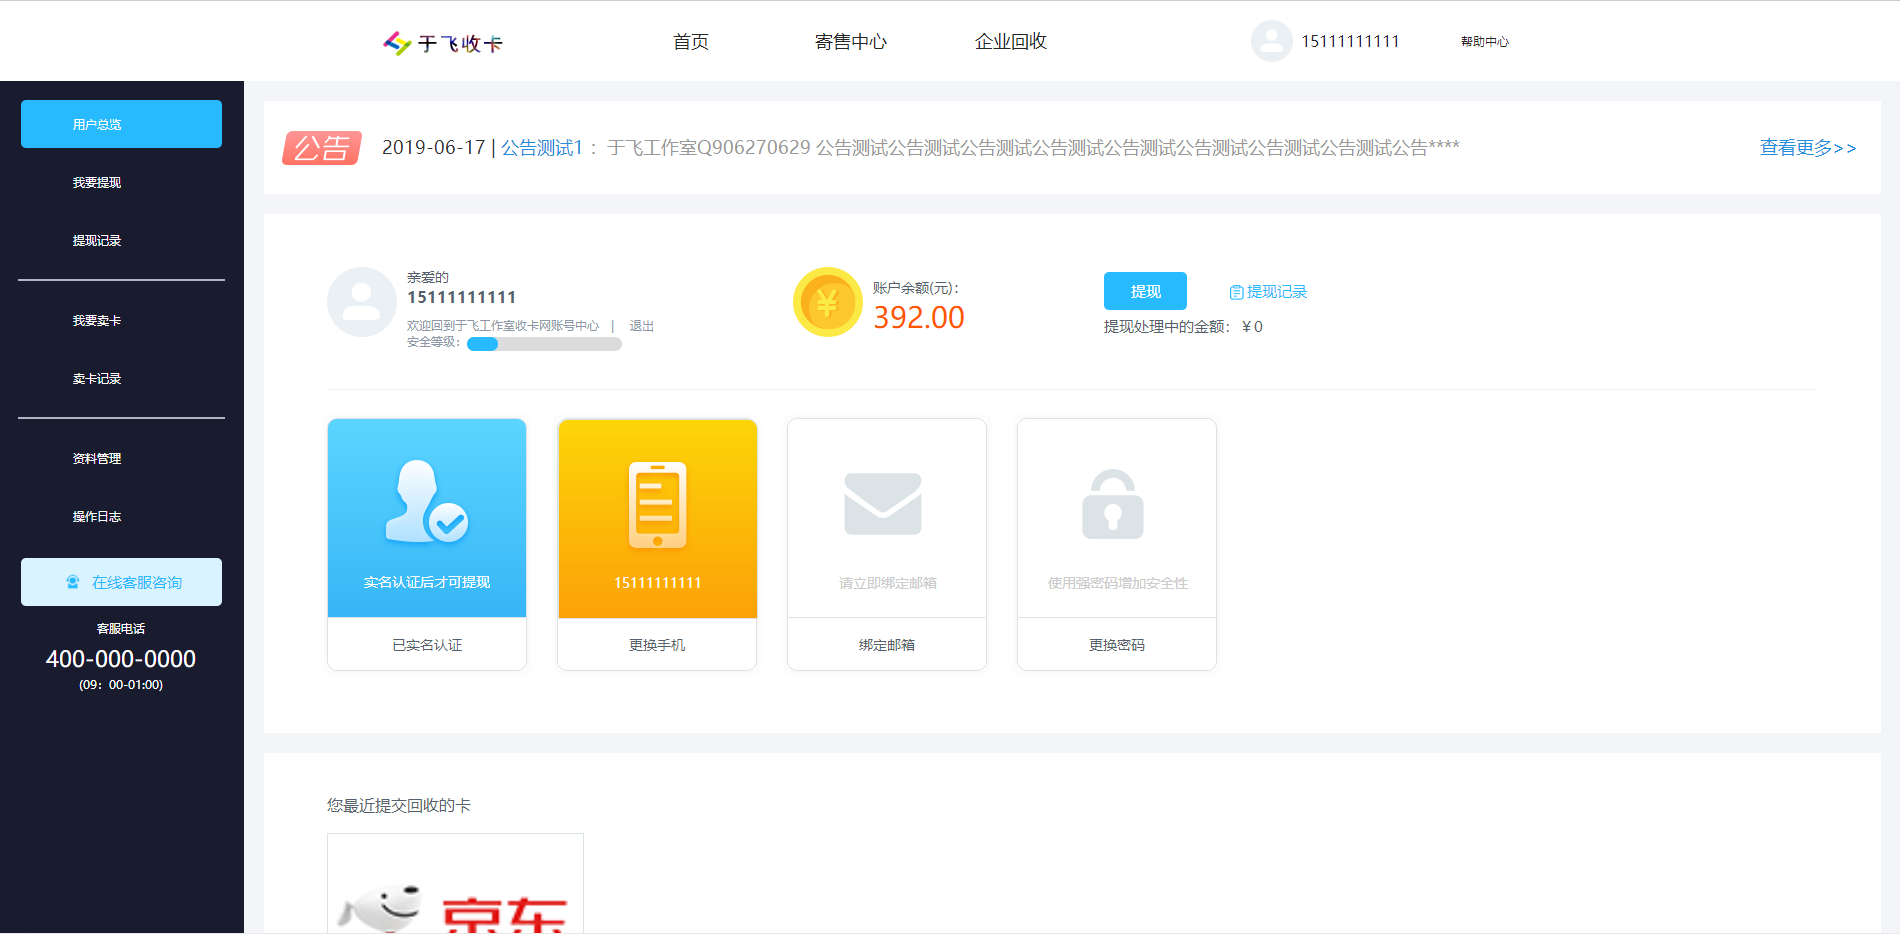Open 首页 in the top navigation
Viewport: 1900px width, 935px height.
[x=690, y=42]
